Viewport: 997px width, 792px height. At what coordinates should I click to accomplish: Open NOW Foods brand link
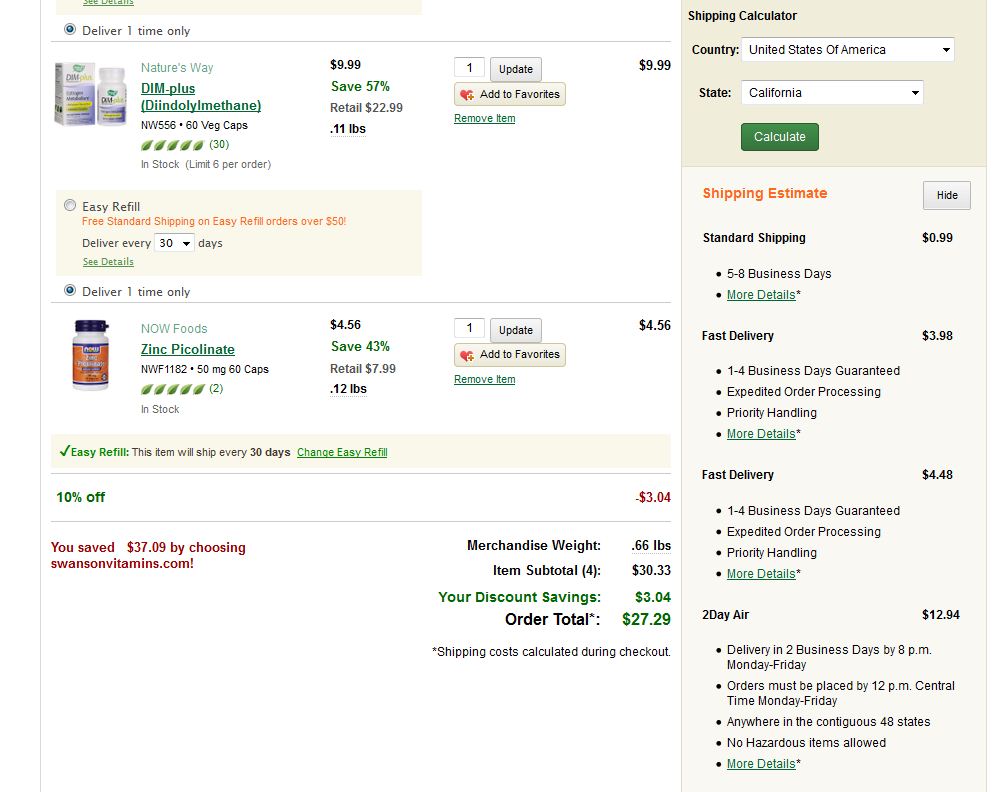174,329
